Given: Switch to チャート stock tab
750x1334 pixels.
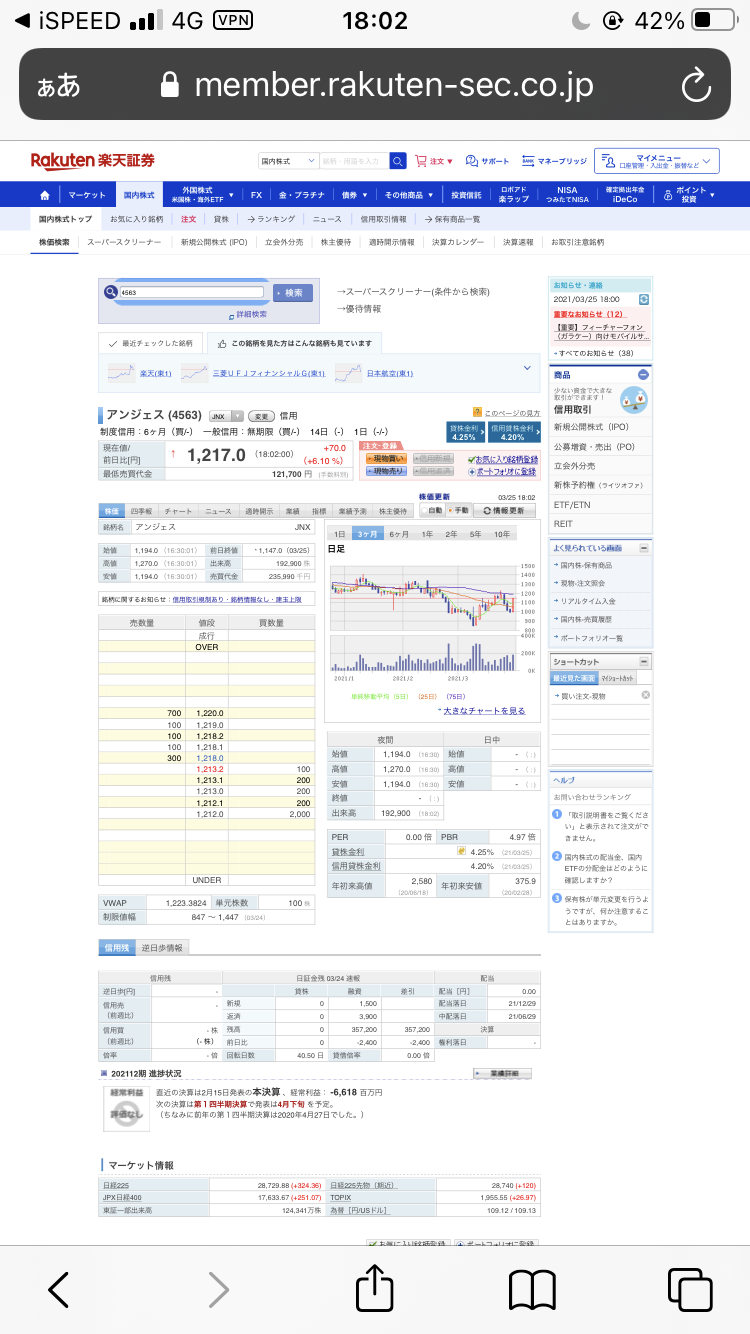Looking at the screenshot, I should 178,511.
